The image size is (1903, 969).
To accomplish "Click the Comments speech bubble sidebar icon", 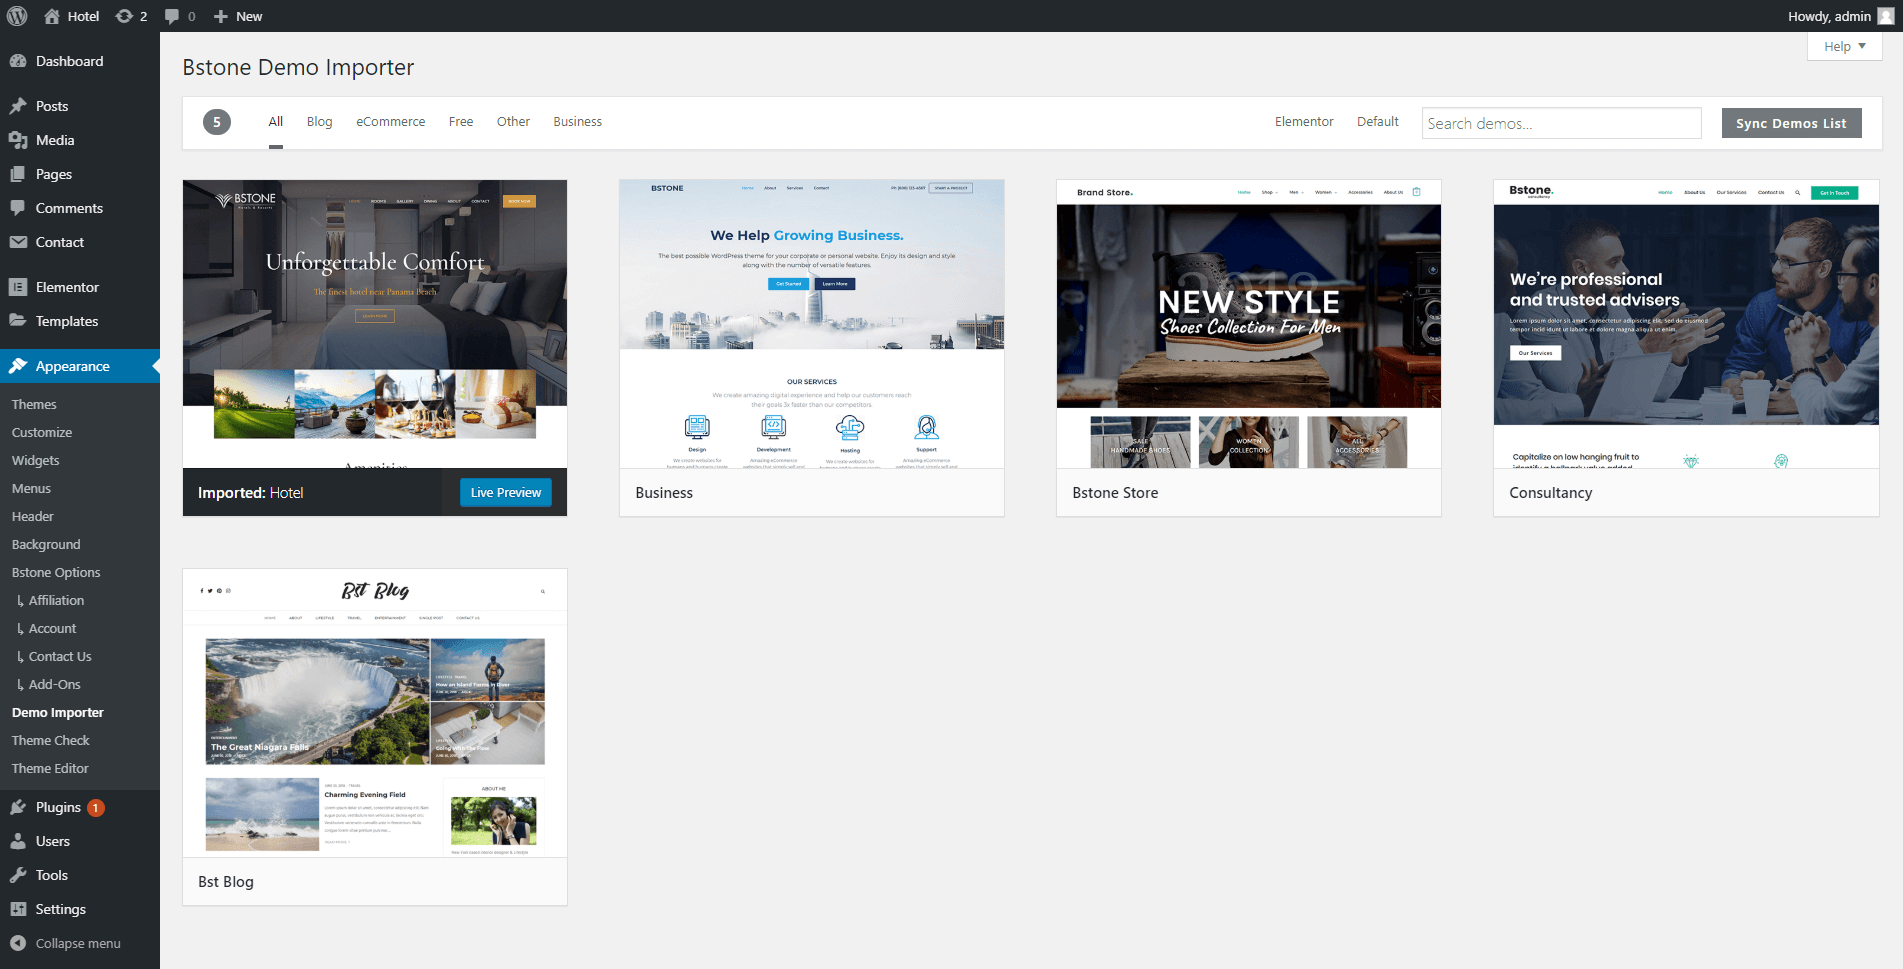I will point(18,208).
